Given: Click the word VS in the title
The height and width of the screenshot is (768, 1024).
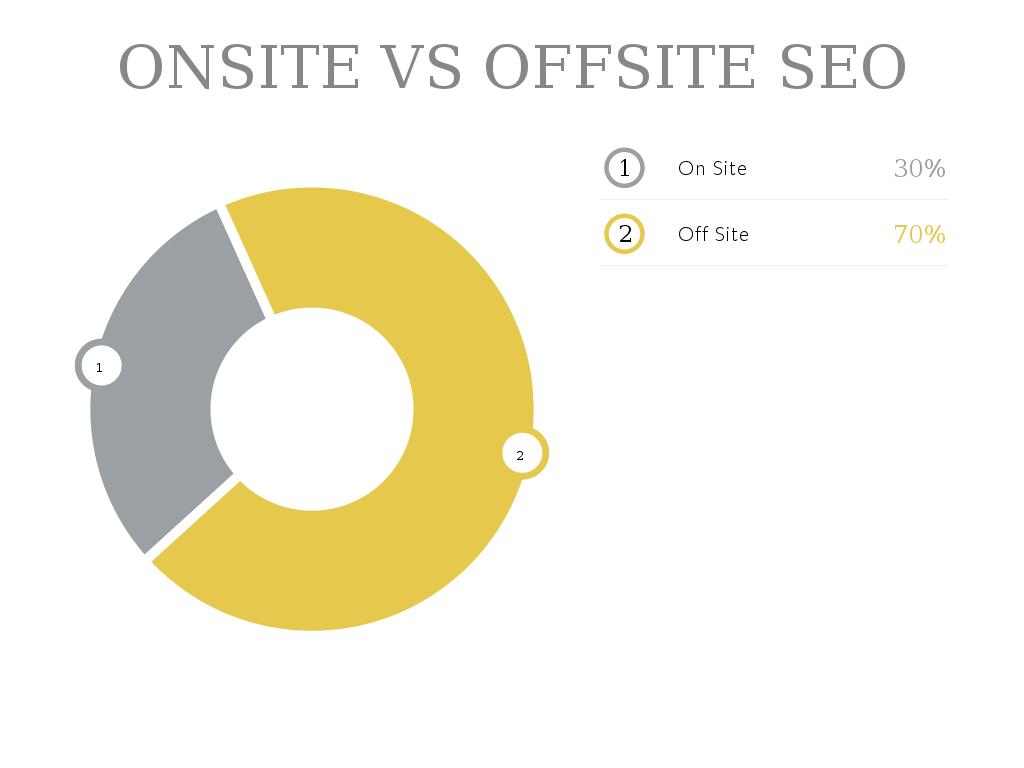Looking at the screenshot, I should 423,67.
